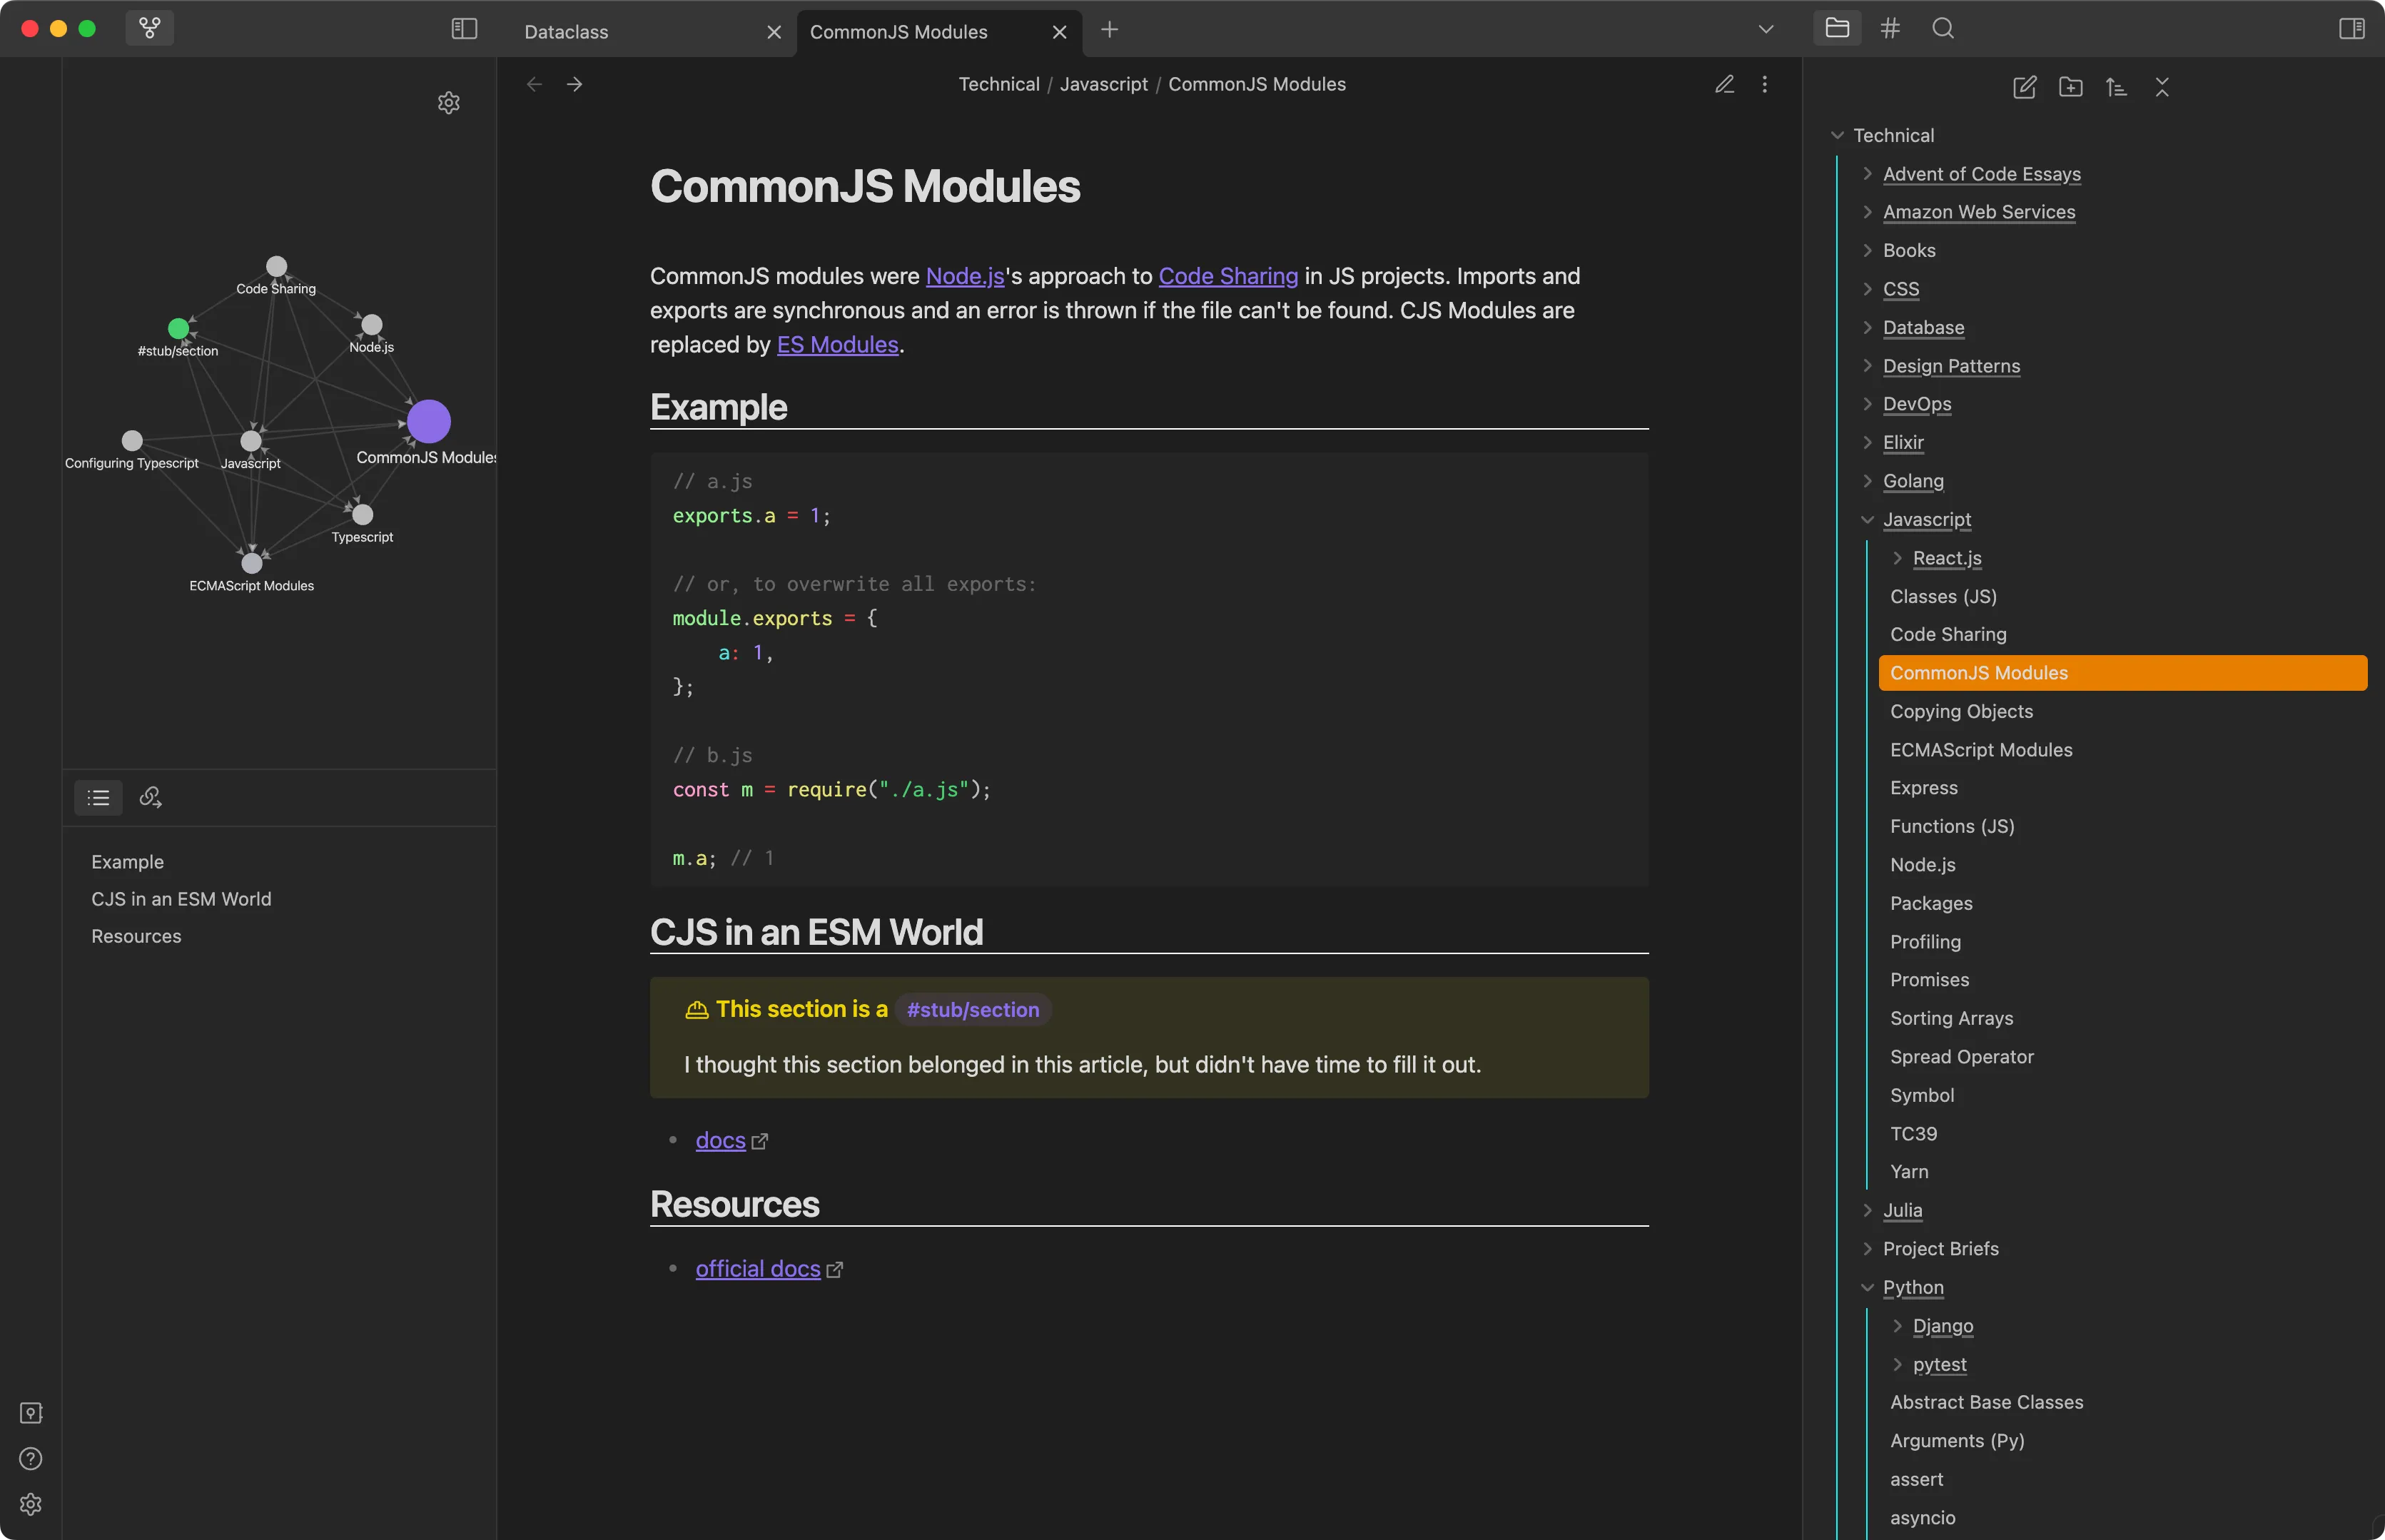
Task: Show the backlinks tab in left sidebar
Action: coord(150,797)
